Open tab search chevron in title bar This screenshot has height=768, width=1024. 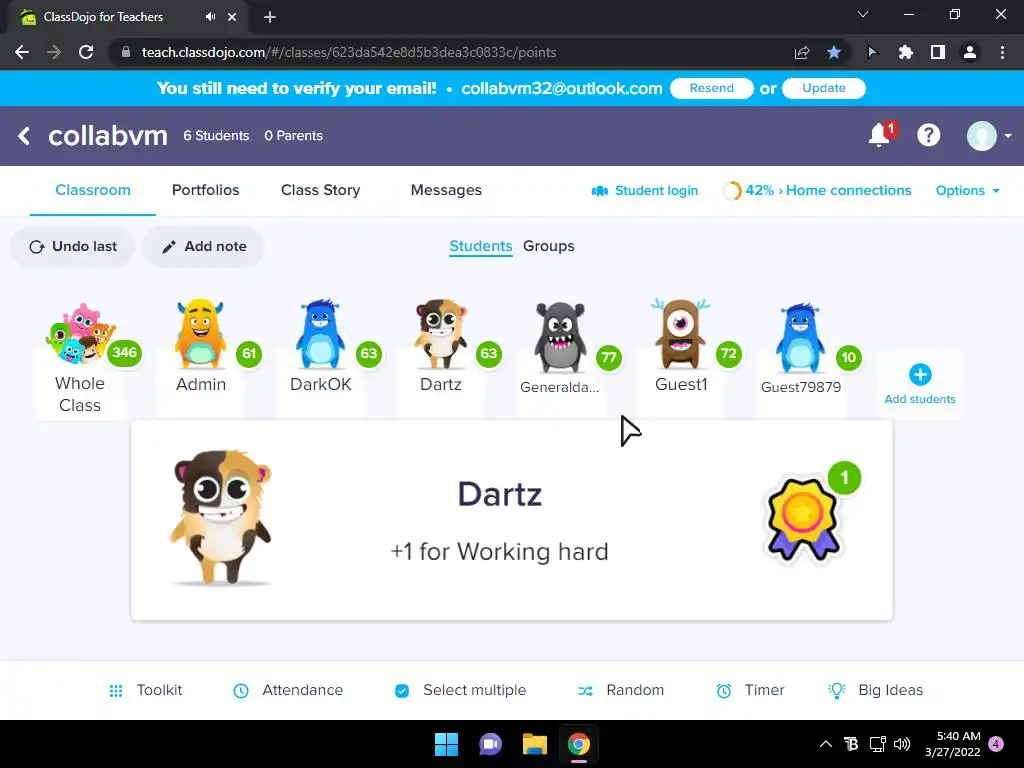[863, 14]
